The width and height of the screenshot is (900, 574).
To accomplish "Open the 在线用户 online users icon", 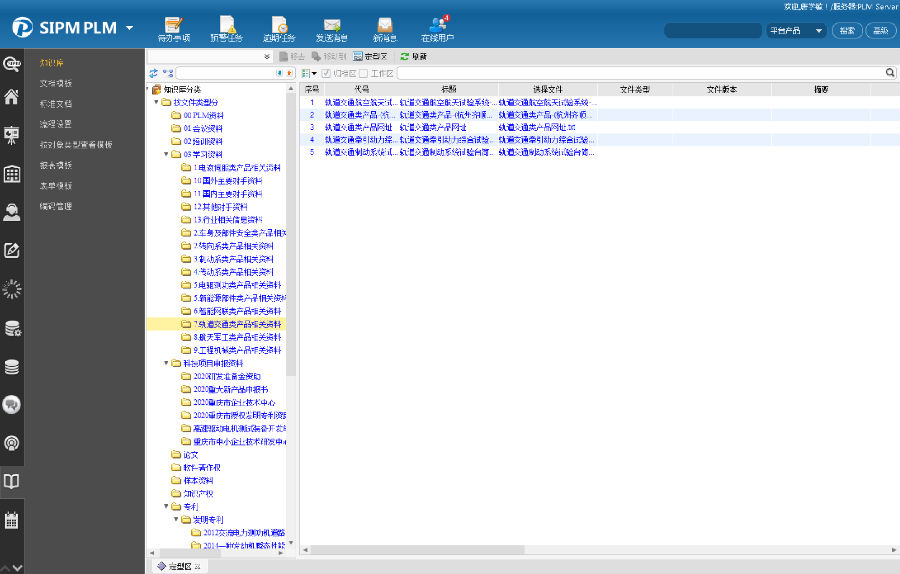I will [x=437, y=26].
